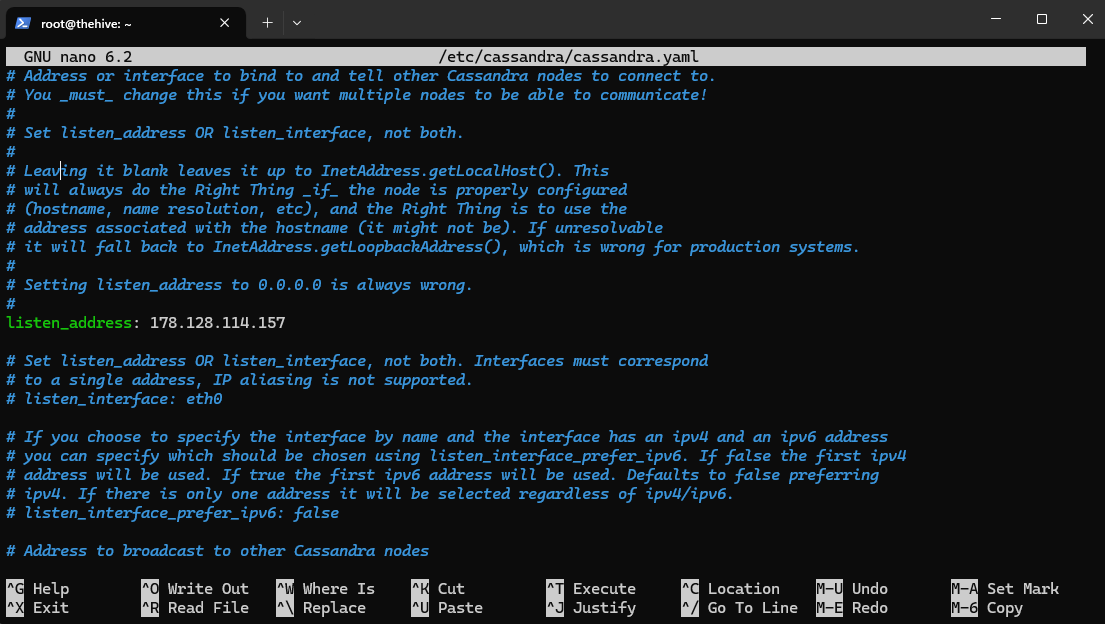Click the 'If you choose to specify the interface' line
The width and height of the screenshot is (1105, 624).
point(447,437)
